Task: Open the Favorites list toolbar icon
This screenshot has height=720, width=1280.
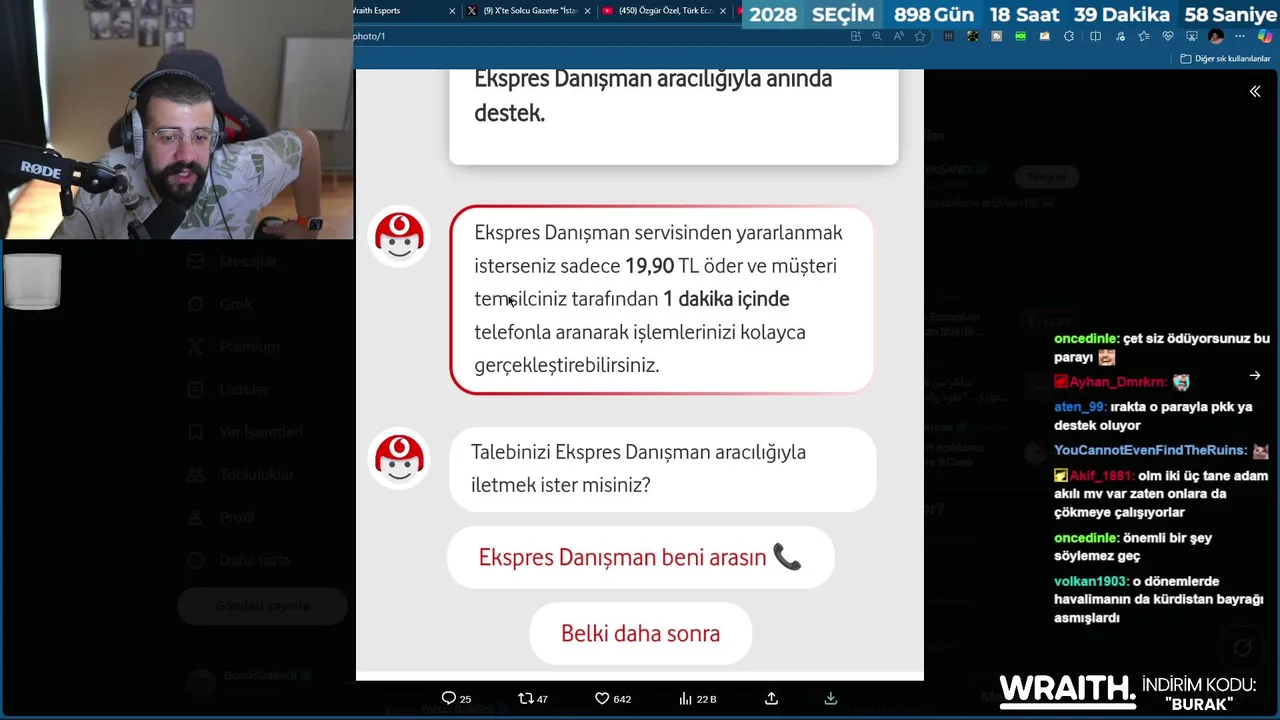Action: [x=1144, y=36]
